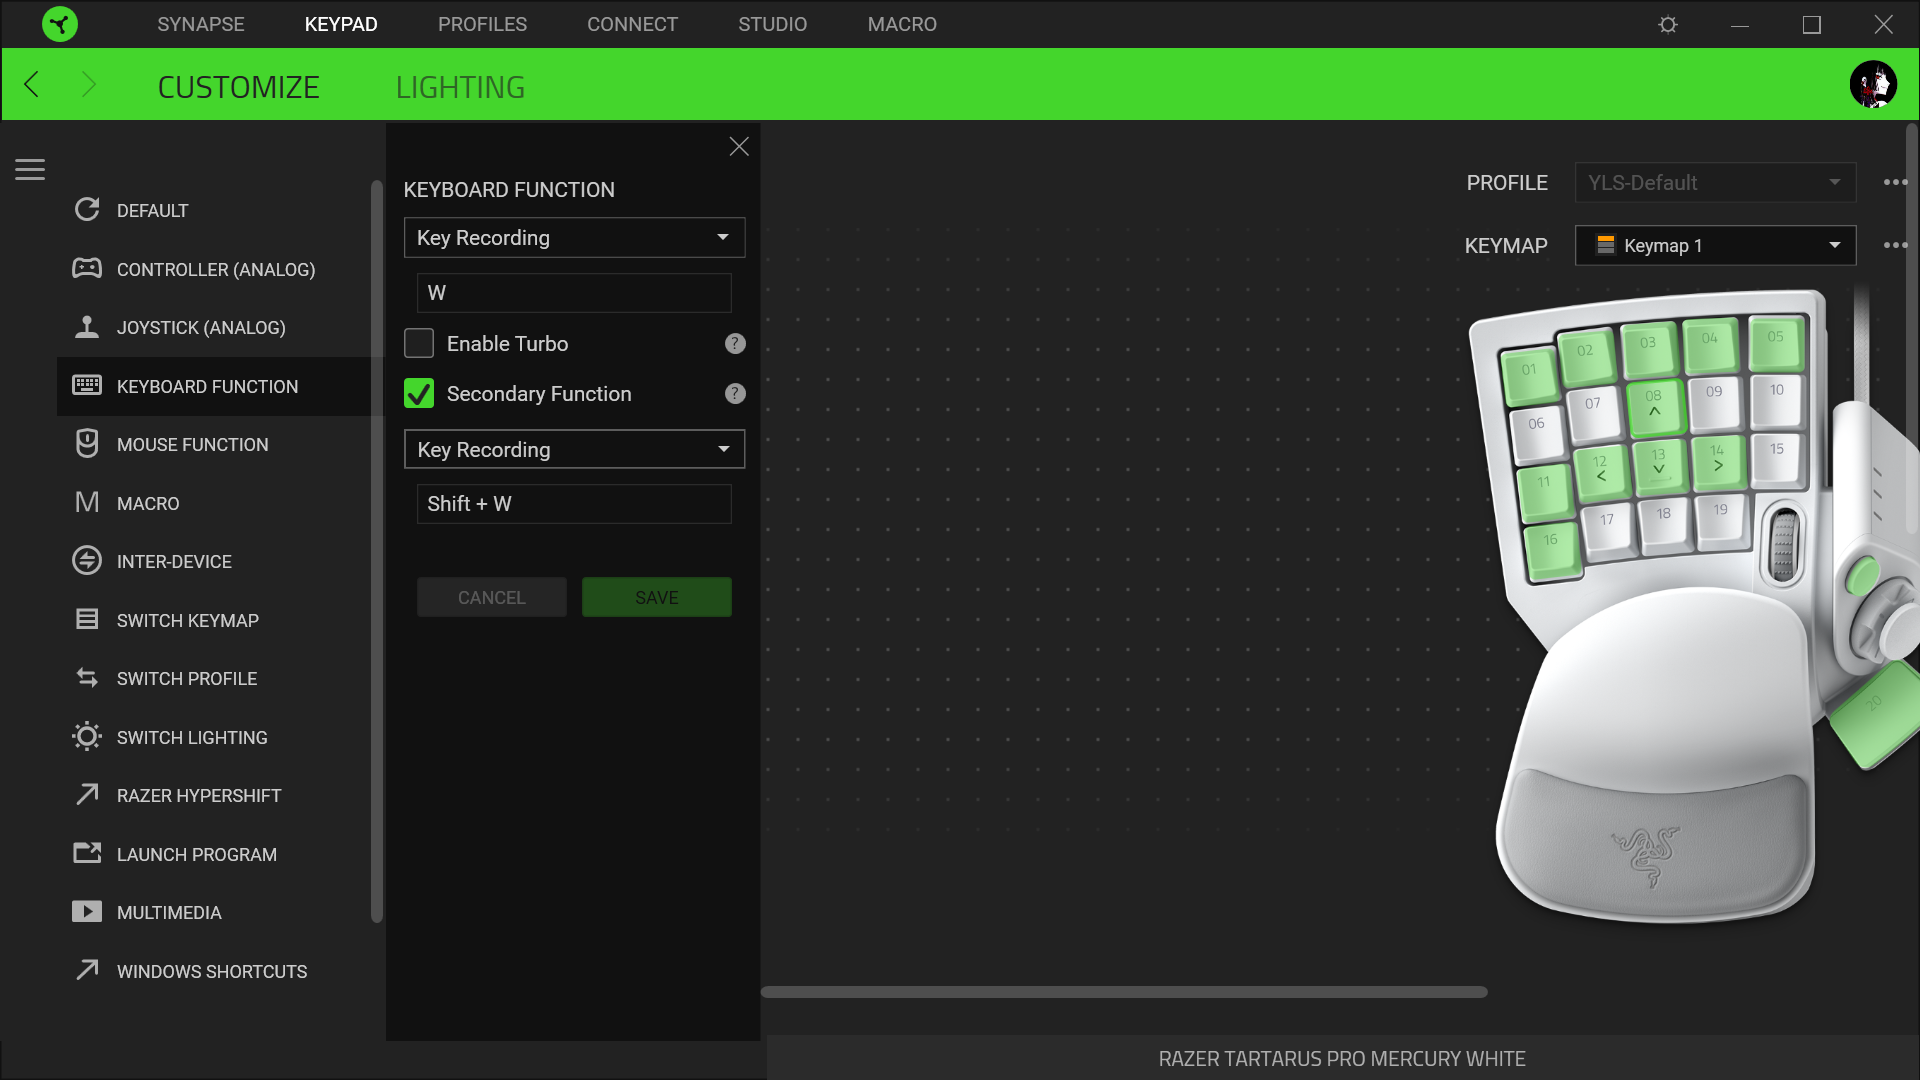The width and height of the screenshot is (1920, 1080).
Task: Enable Turbo checkbox
Action: [419, 343]
